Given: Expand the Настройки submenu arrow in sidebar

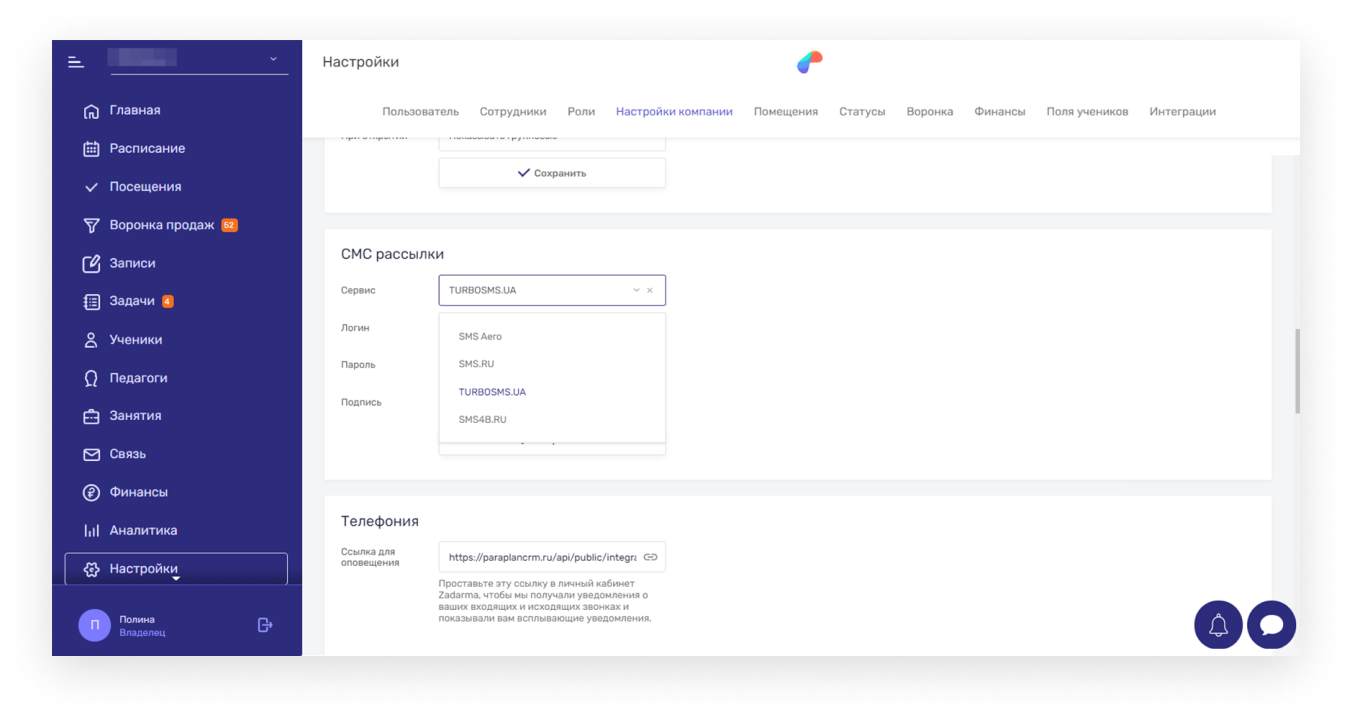Looking at the screenshot, I should tap(176, 578).
